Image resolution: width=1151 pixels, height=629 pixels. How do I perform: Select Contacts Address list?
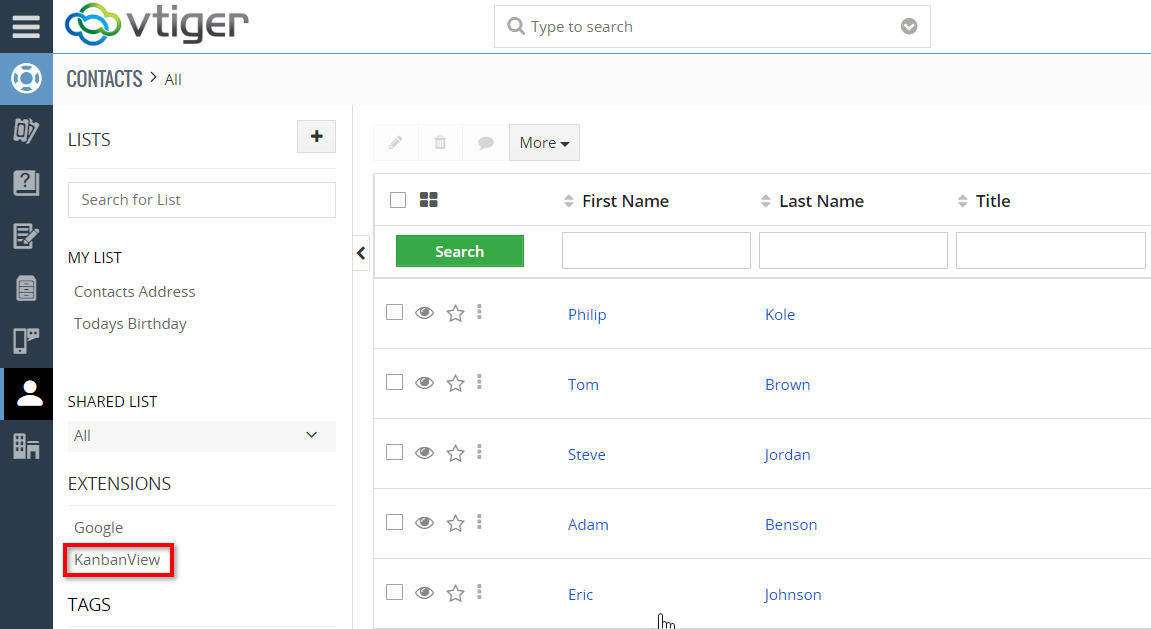(134, 291)
